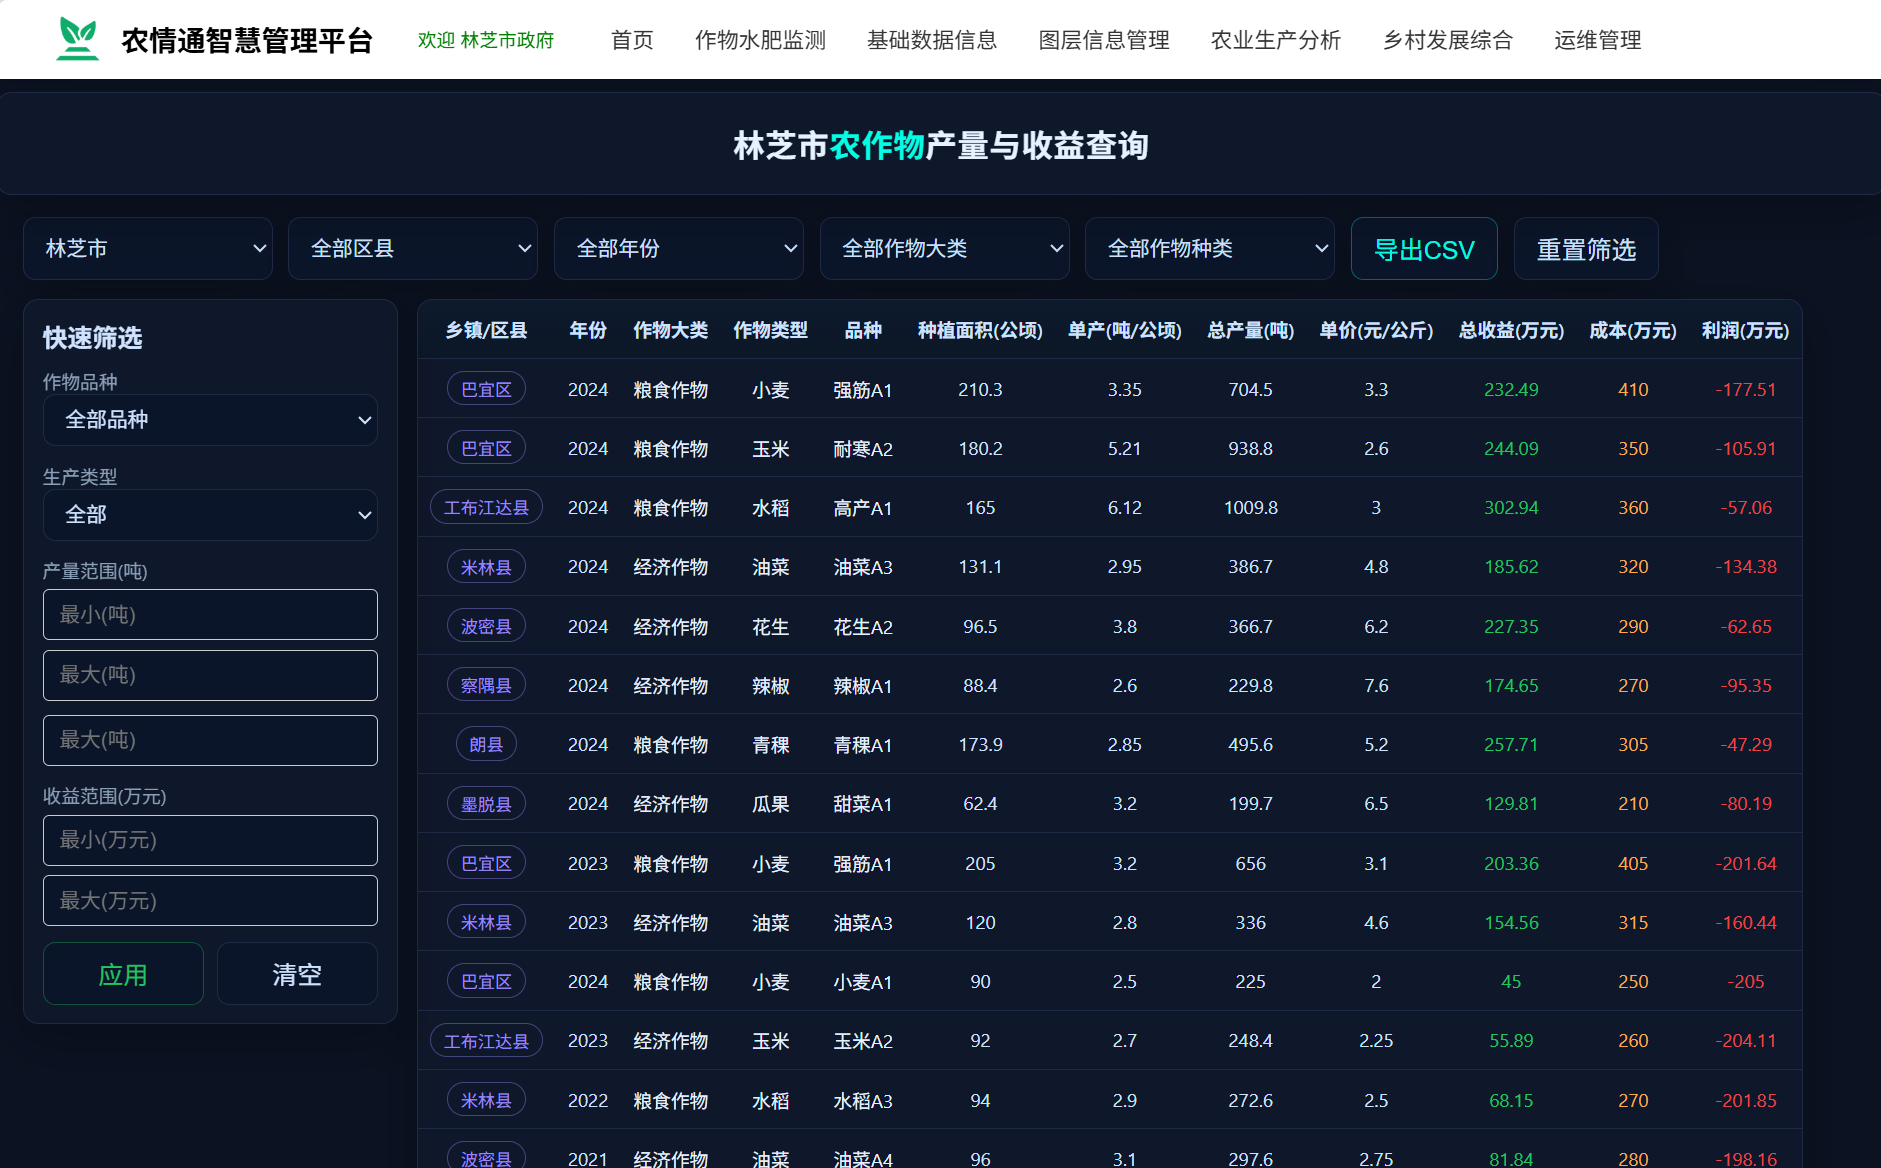Open the 全部品种 variety dropdown
1881x1168 pixels.
[210, 420]
